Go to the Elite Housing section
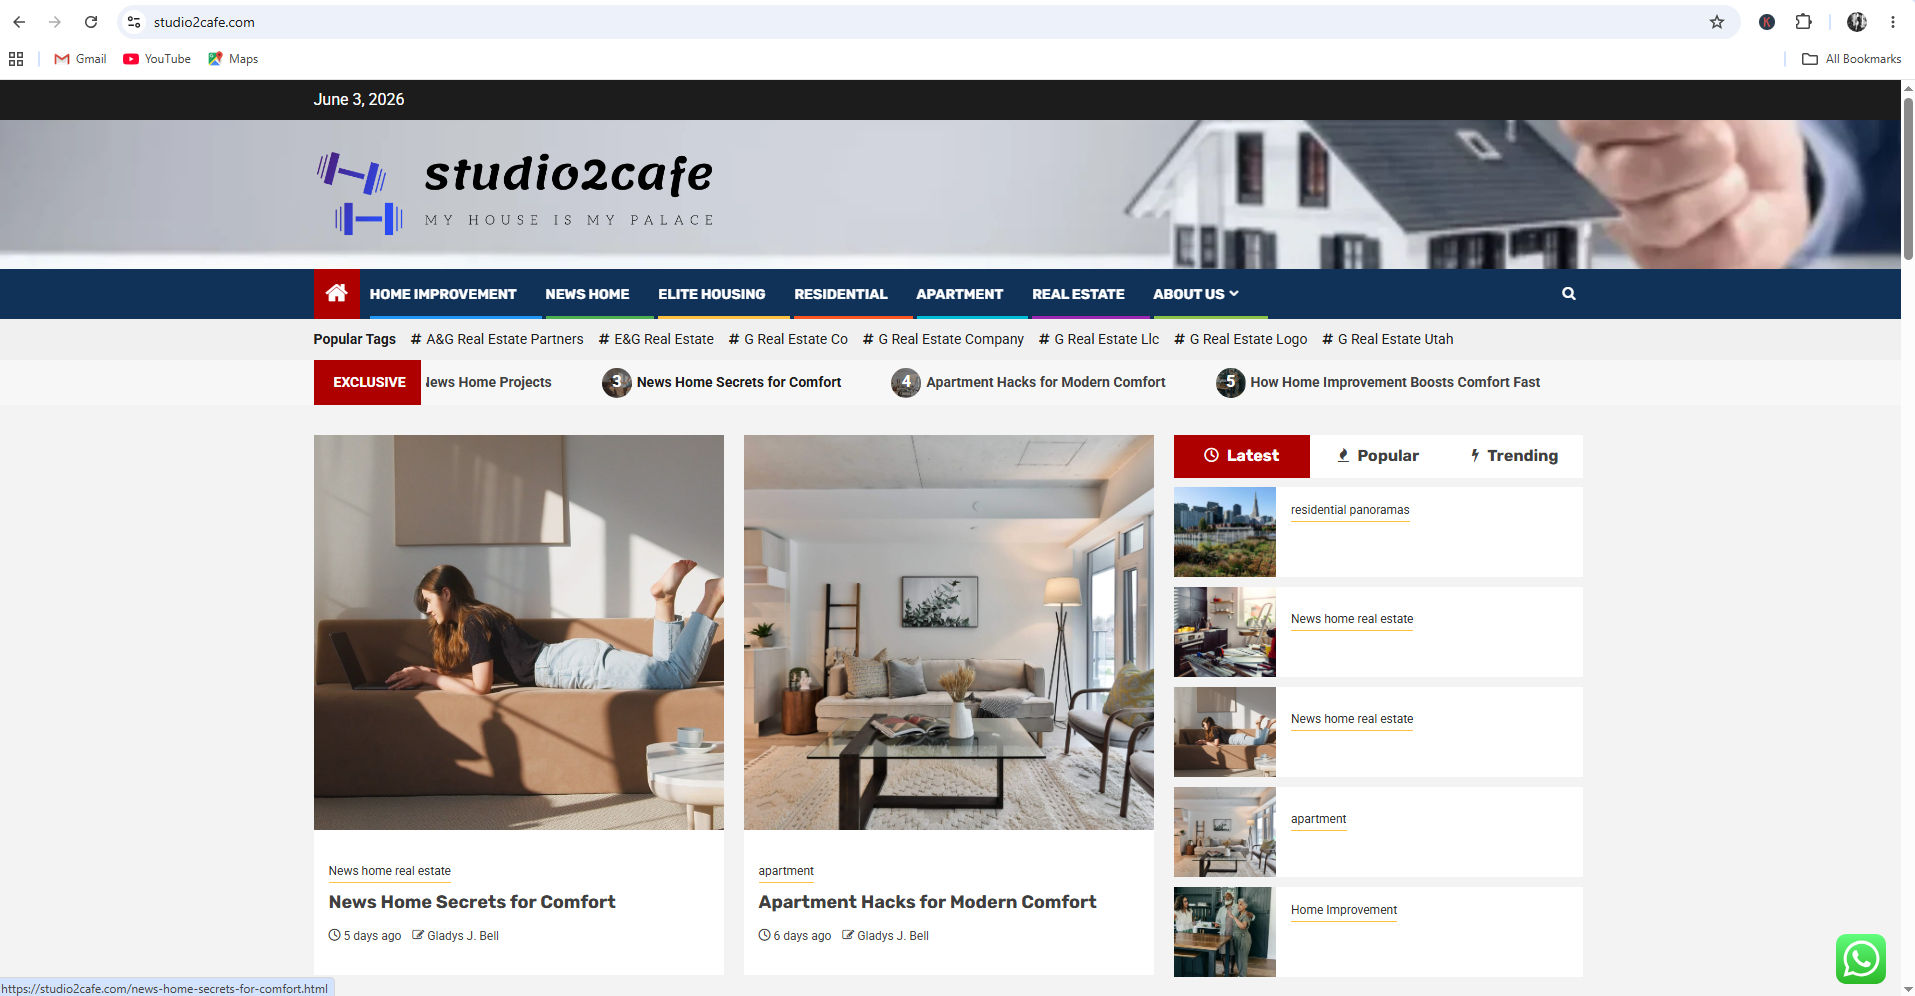The height and width of the screenshot is (996, 1915). pyautogui.click(x=711, y=294)
